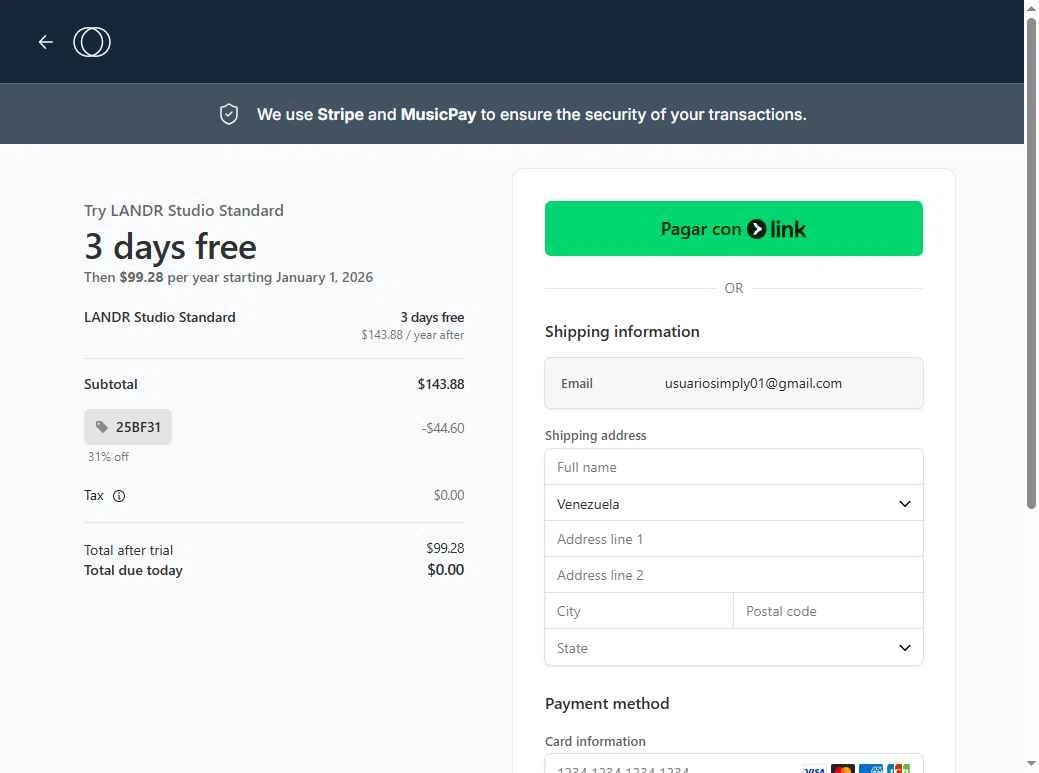The image size is (1039, 773).
Task: Click the LANDR circles logo
Action: click(91, 42)
